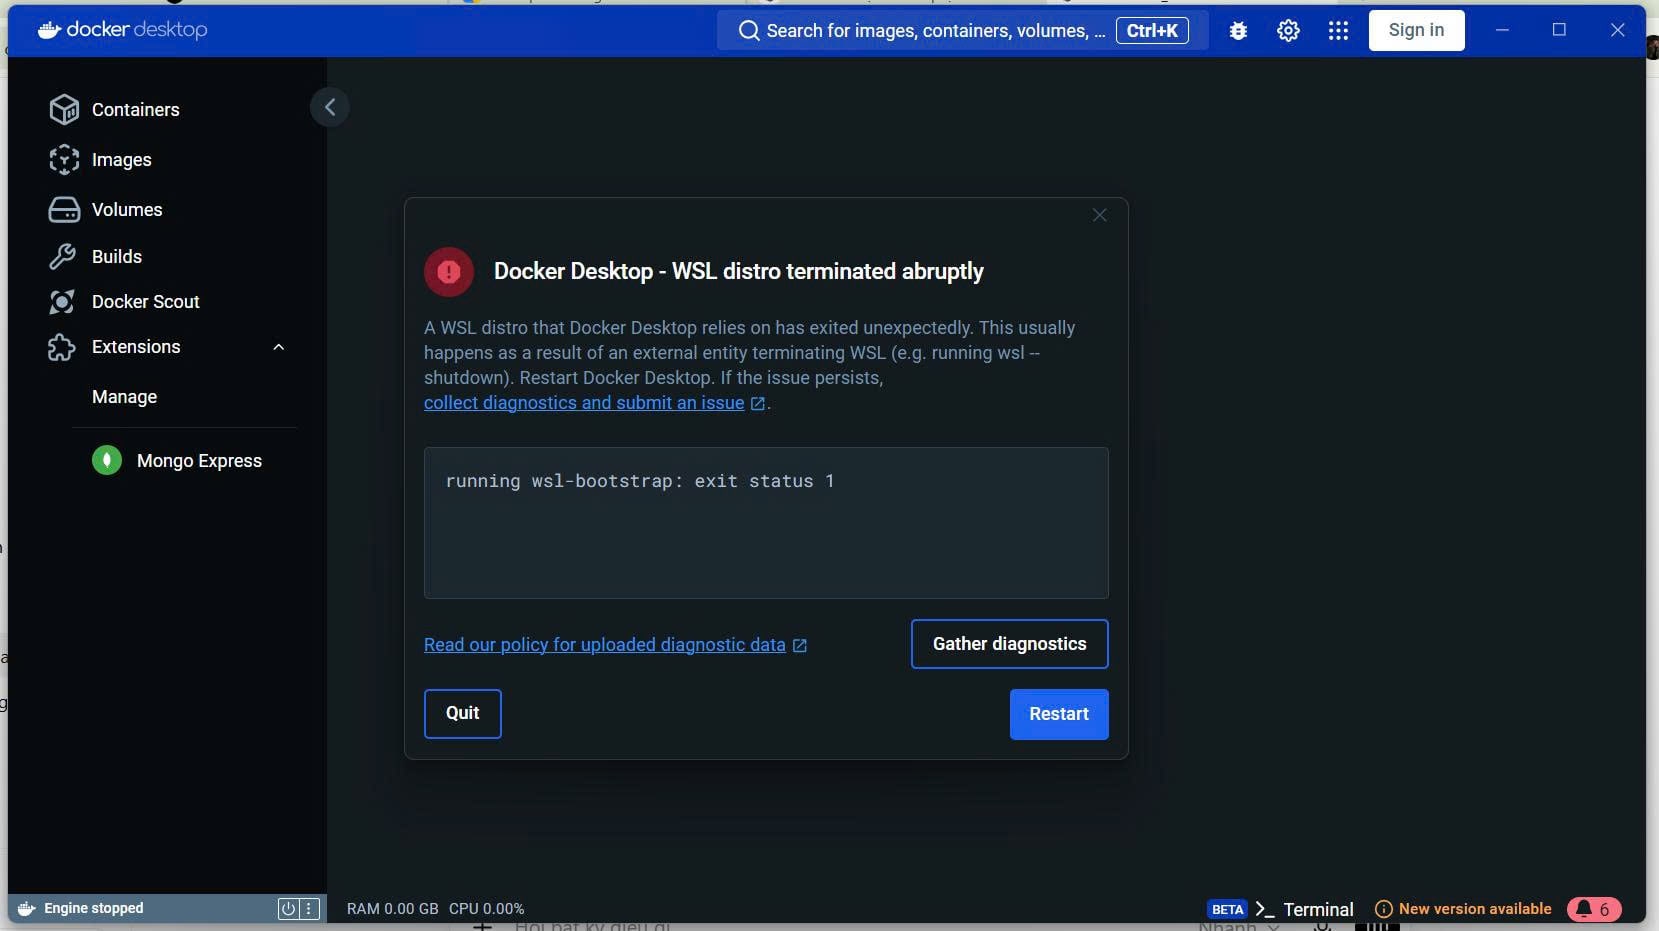
Task: Click the search magnifier icon
Action: pos(749,31)
